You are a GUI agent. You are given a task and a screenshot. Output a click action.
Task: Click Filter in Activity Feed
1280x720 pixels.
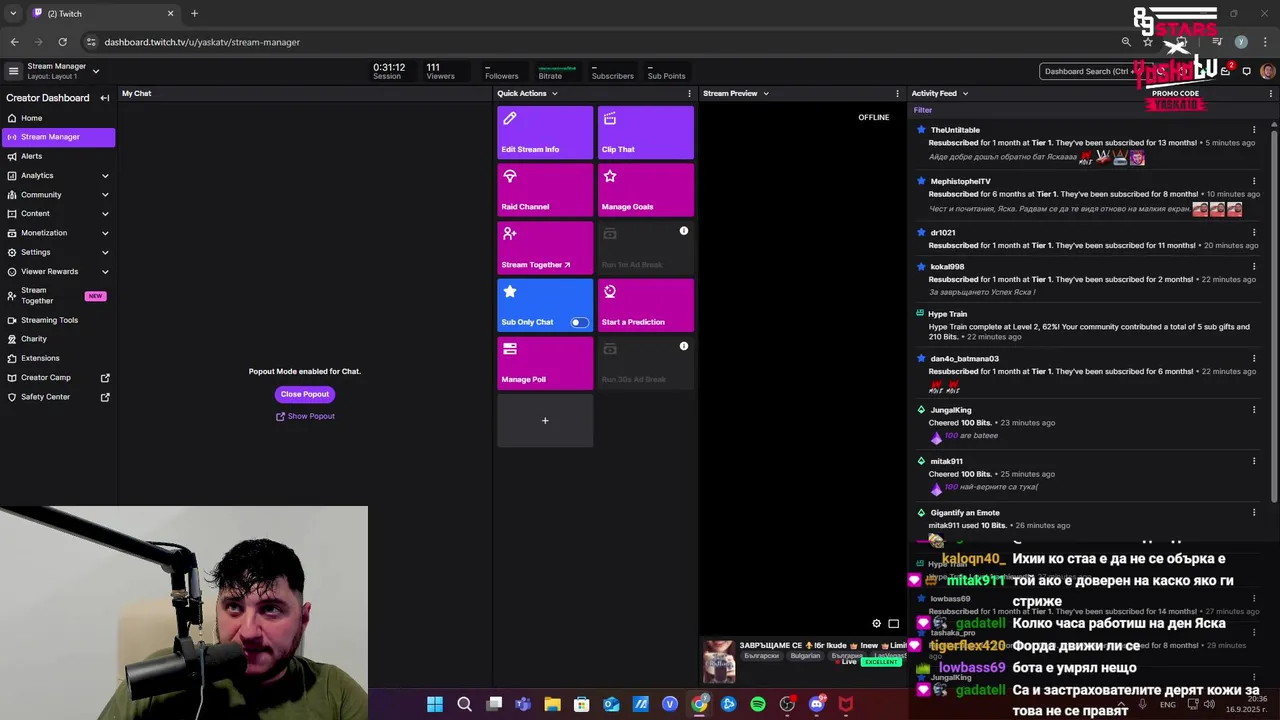[923, 110]
